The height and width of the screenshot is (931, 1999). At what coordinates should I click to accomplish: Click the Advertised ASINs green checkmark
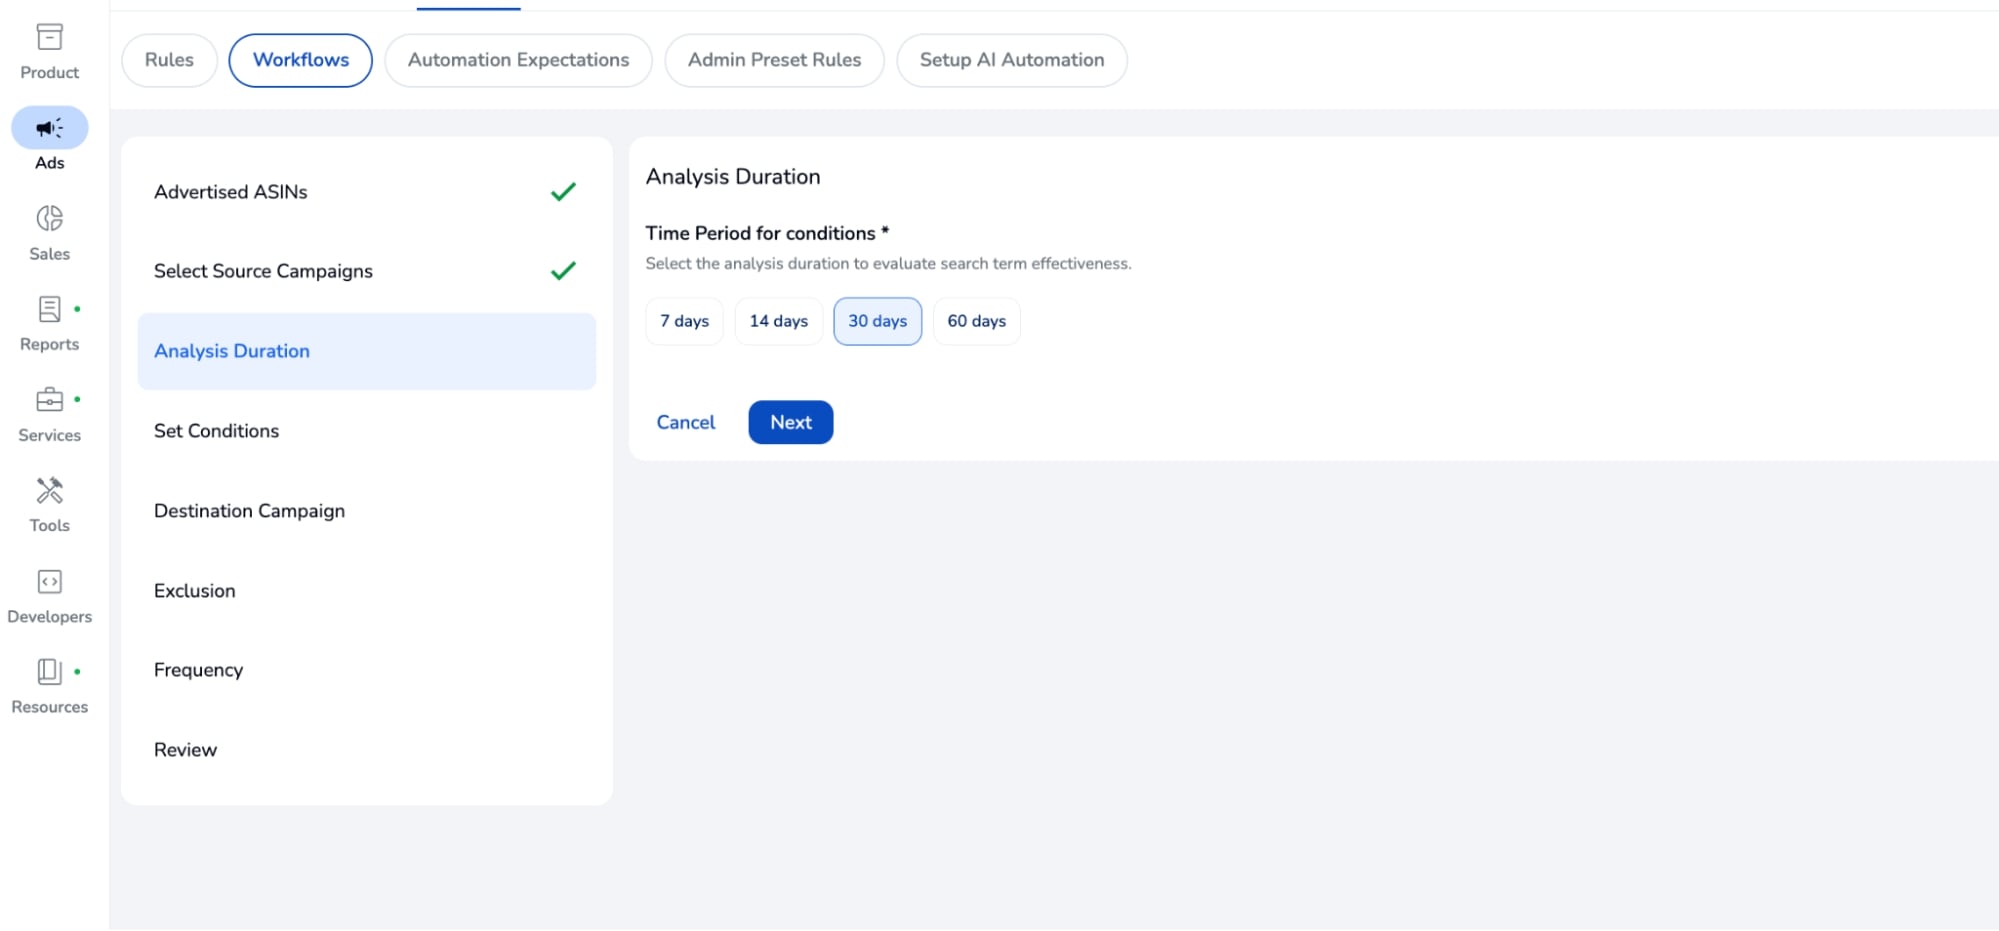(x=563, y=191)
